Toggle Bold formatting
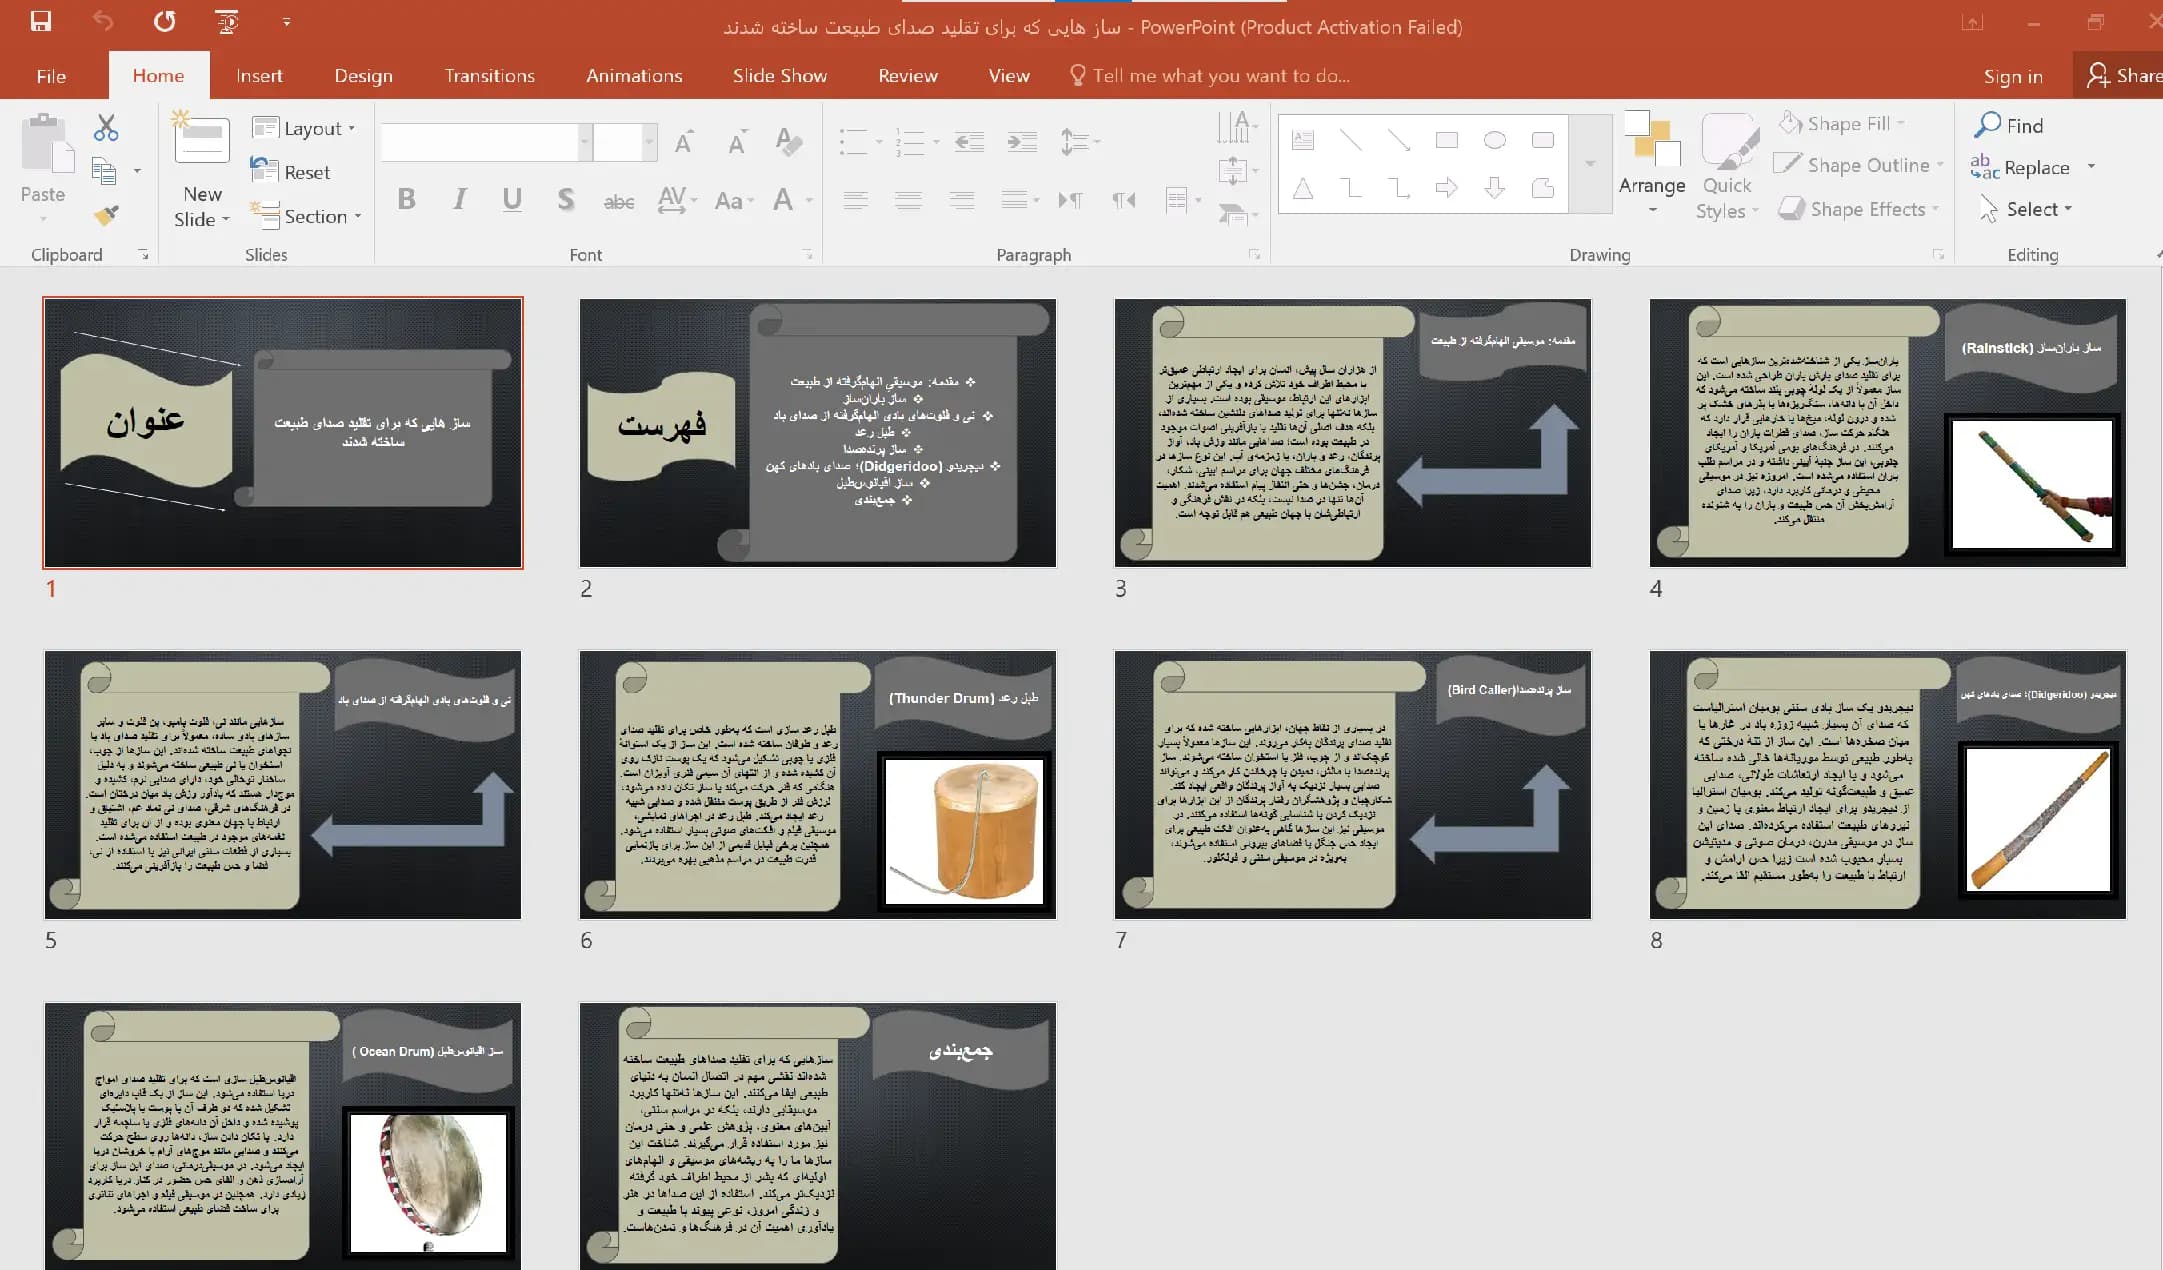 tap(406, 199)
